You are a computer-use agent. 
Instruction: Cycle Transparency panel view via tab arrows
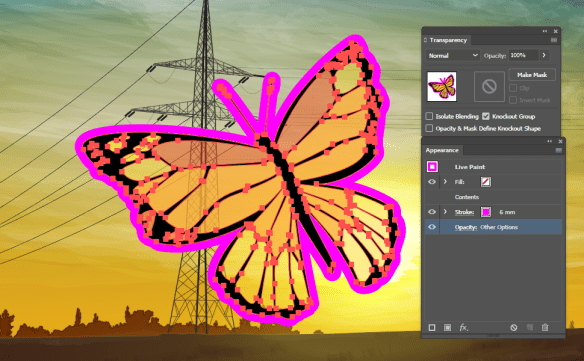pos(426,40)
